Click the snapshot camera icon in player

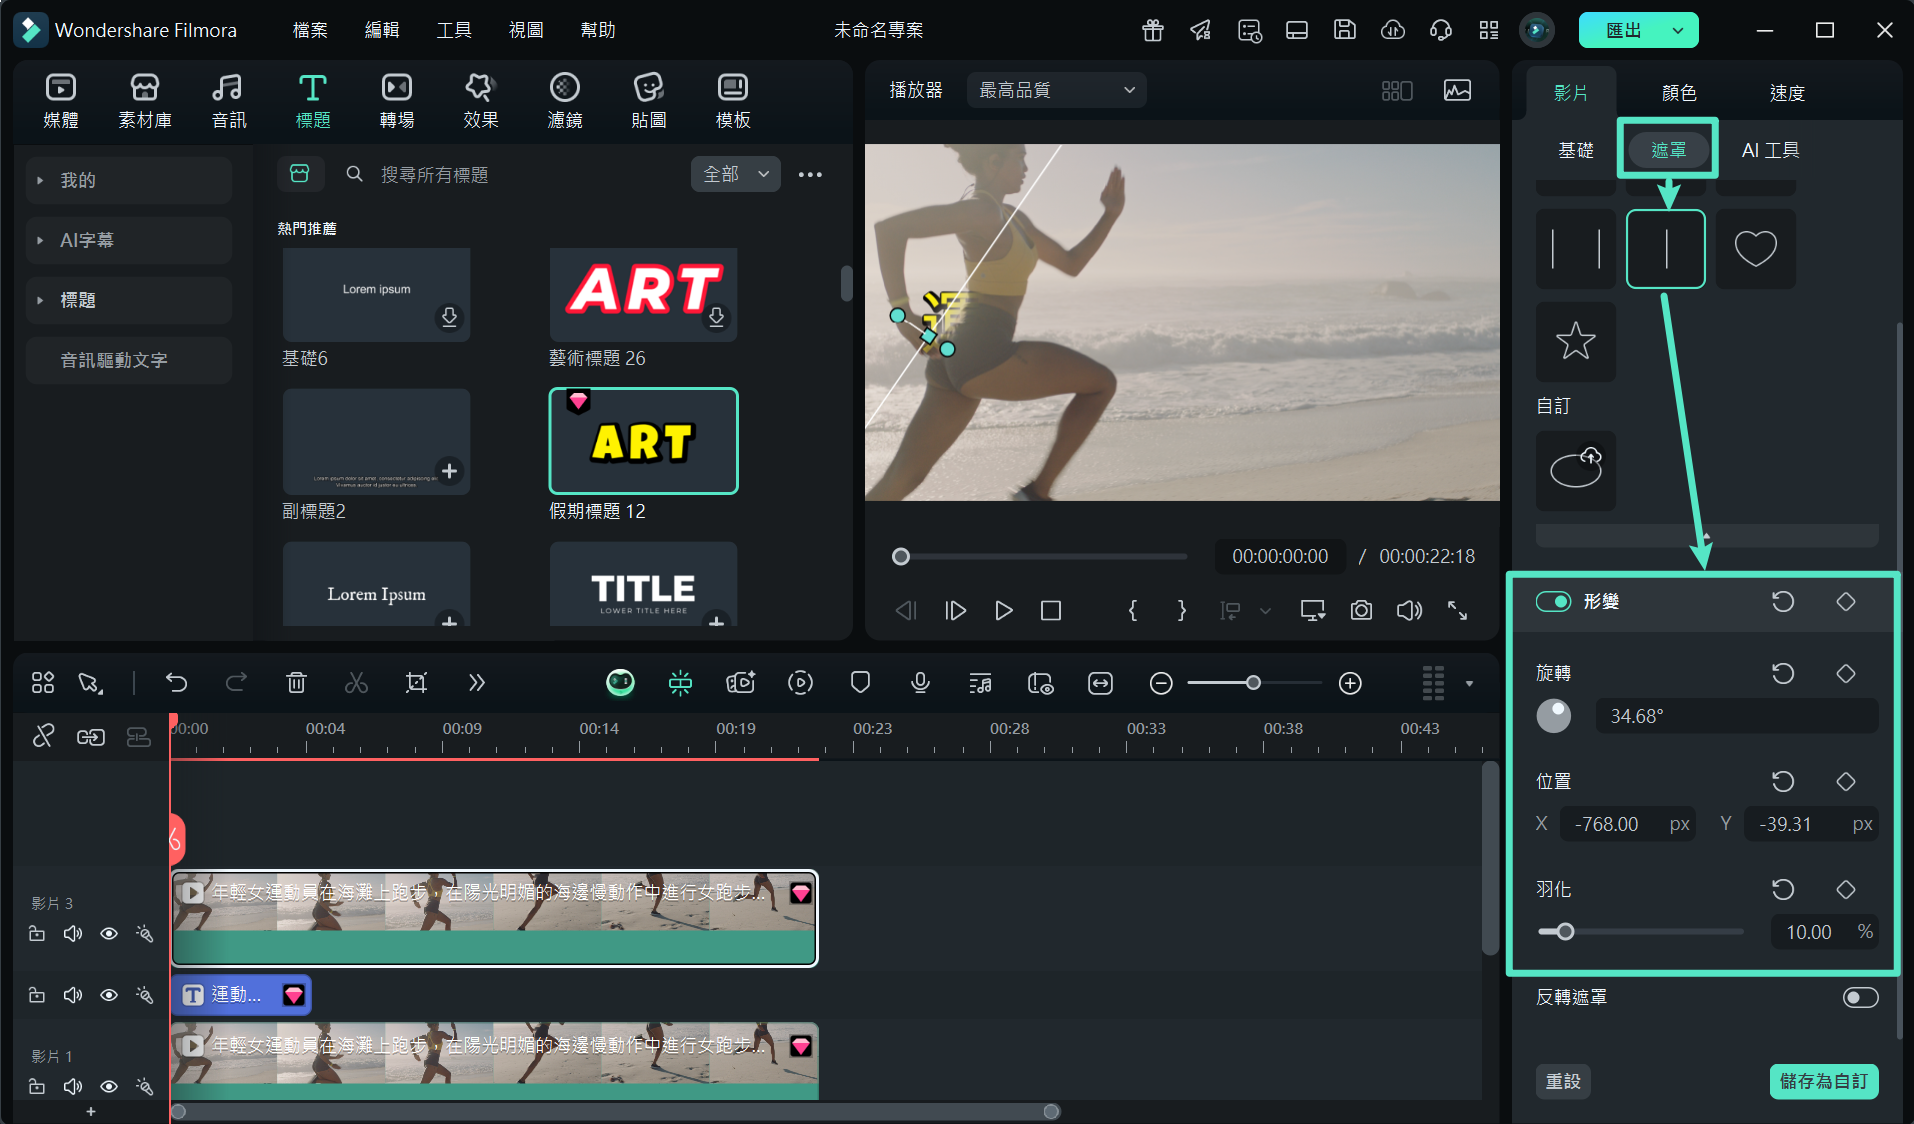[x=1361, y=610]
